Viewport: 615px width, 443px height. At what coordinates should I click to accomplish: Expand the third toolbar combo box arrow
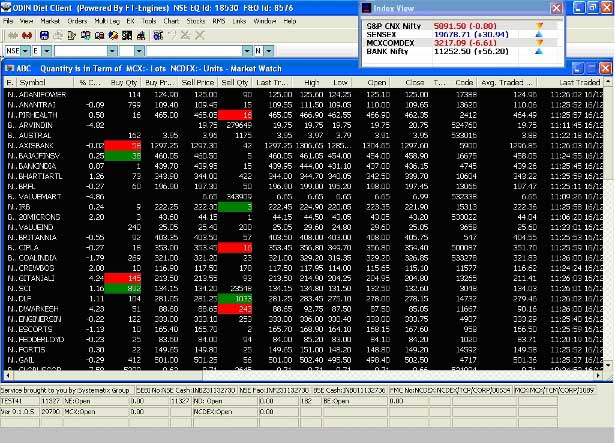click(x=112, y=51)
